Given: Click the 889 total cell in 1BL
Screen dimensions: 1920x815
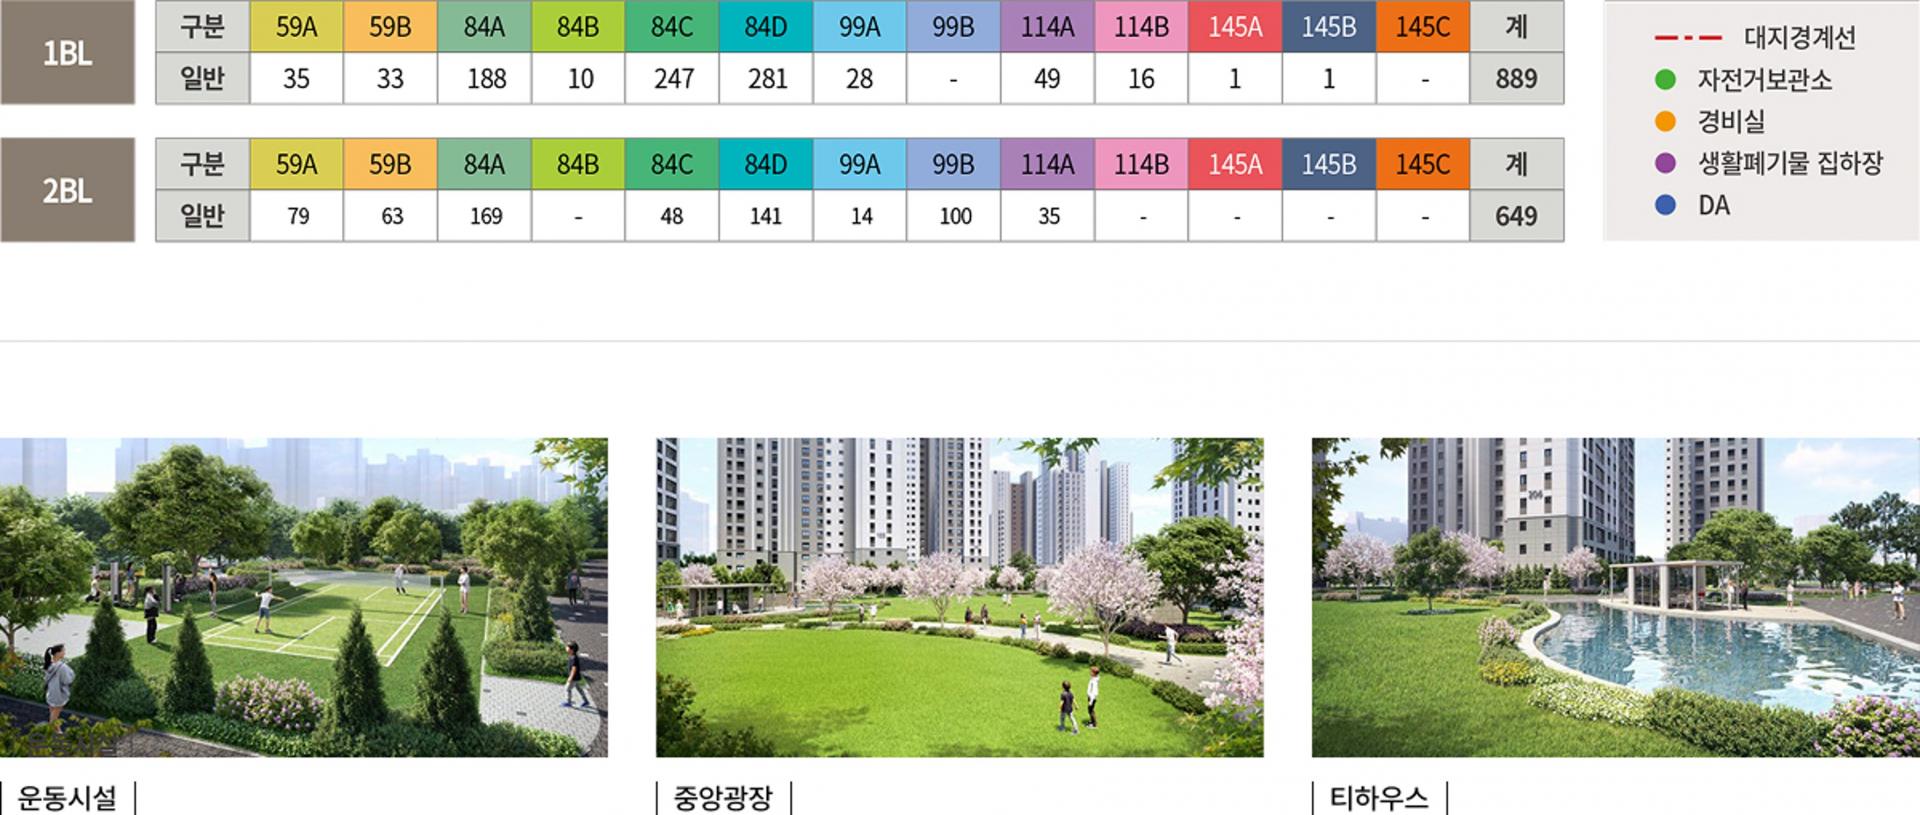Looking at the screenshot, I should click(1516, 79).
